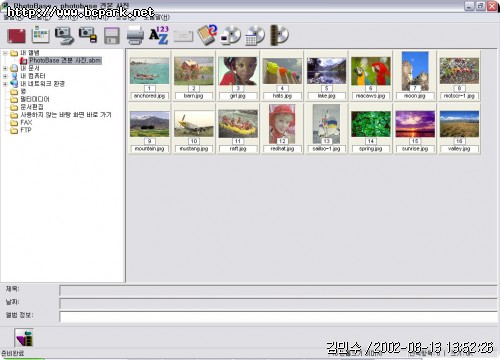Click the file name label anchored.jpg
The height and width of the screenshot is (360, 500).
coord(149,96)
